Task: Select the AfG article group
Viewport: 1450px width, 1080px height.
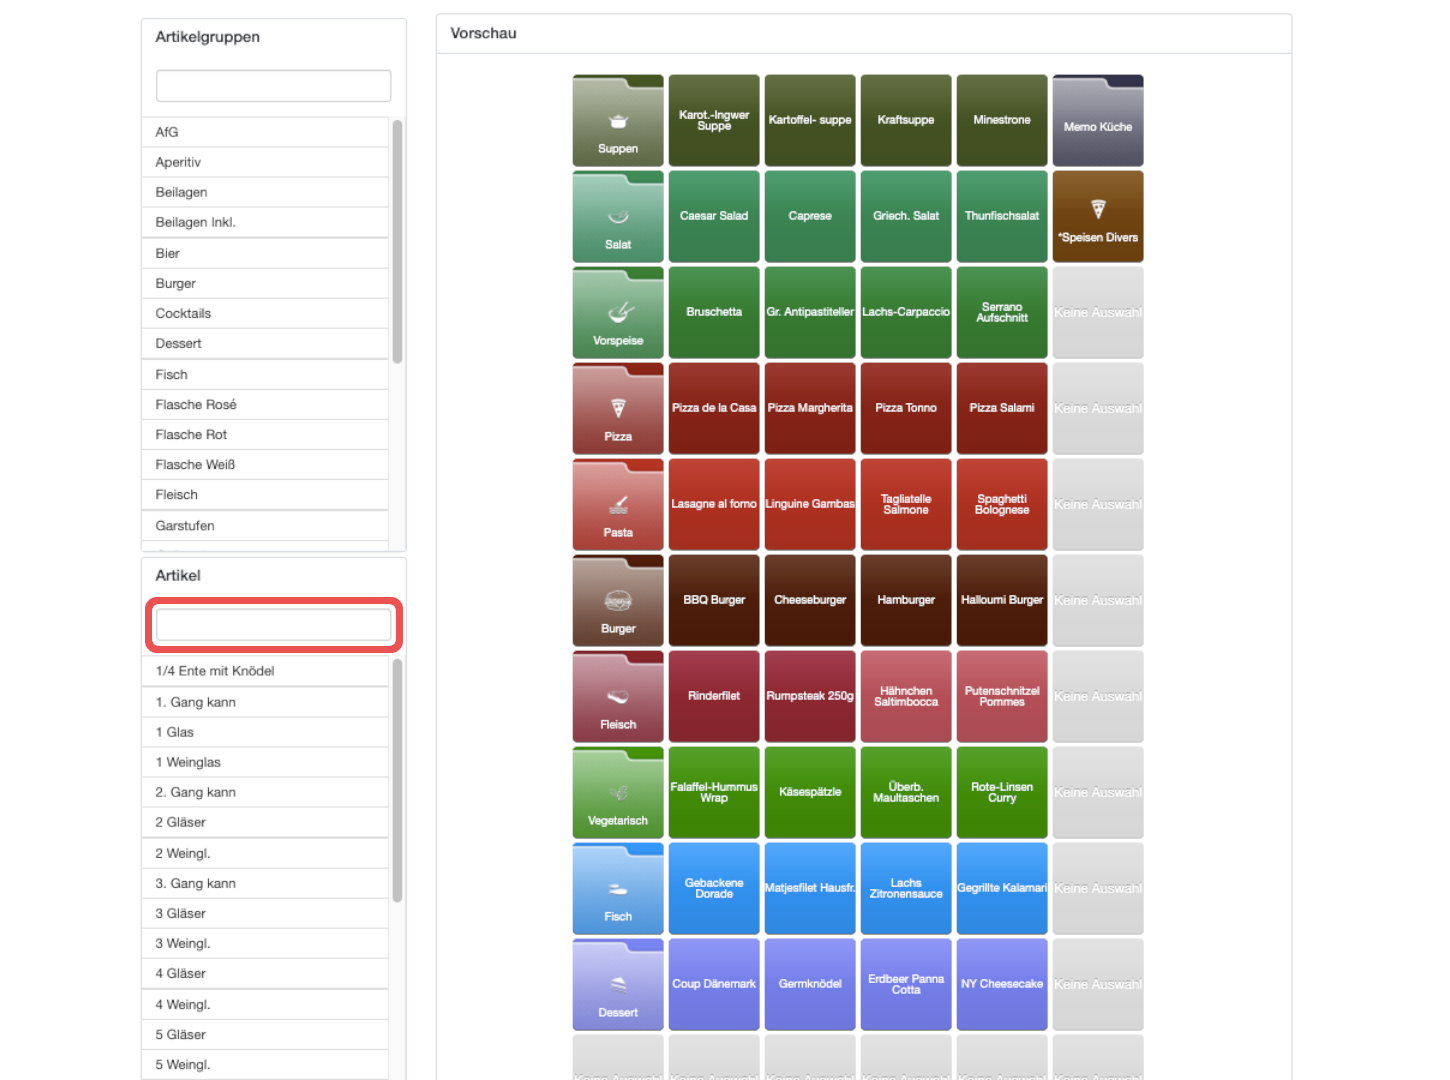Action: click(x=265, y=132)
